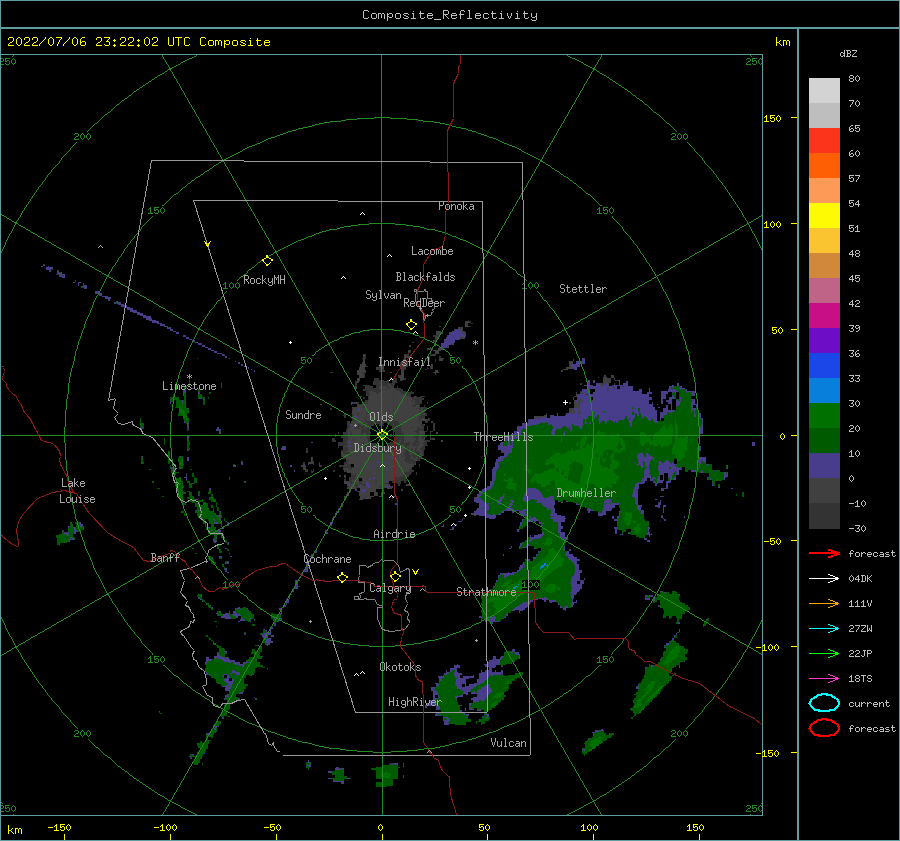Select the 39 dBZ magenta color swatch
This screenshot has width=900, height=841.
(x=824, y=315)
